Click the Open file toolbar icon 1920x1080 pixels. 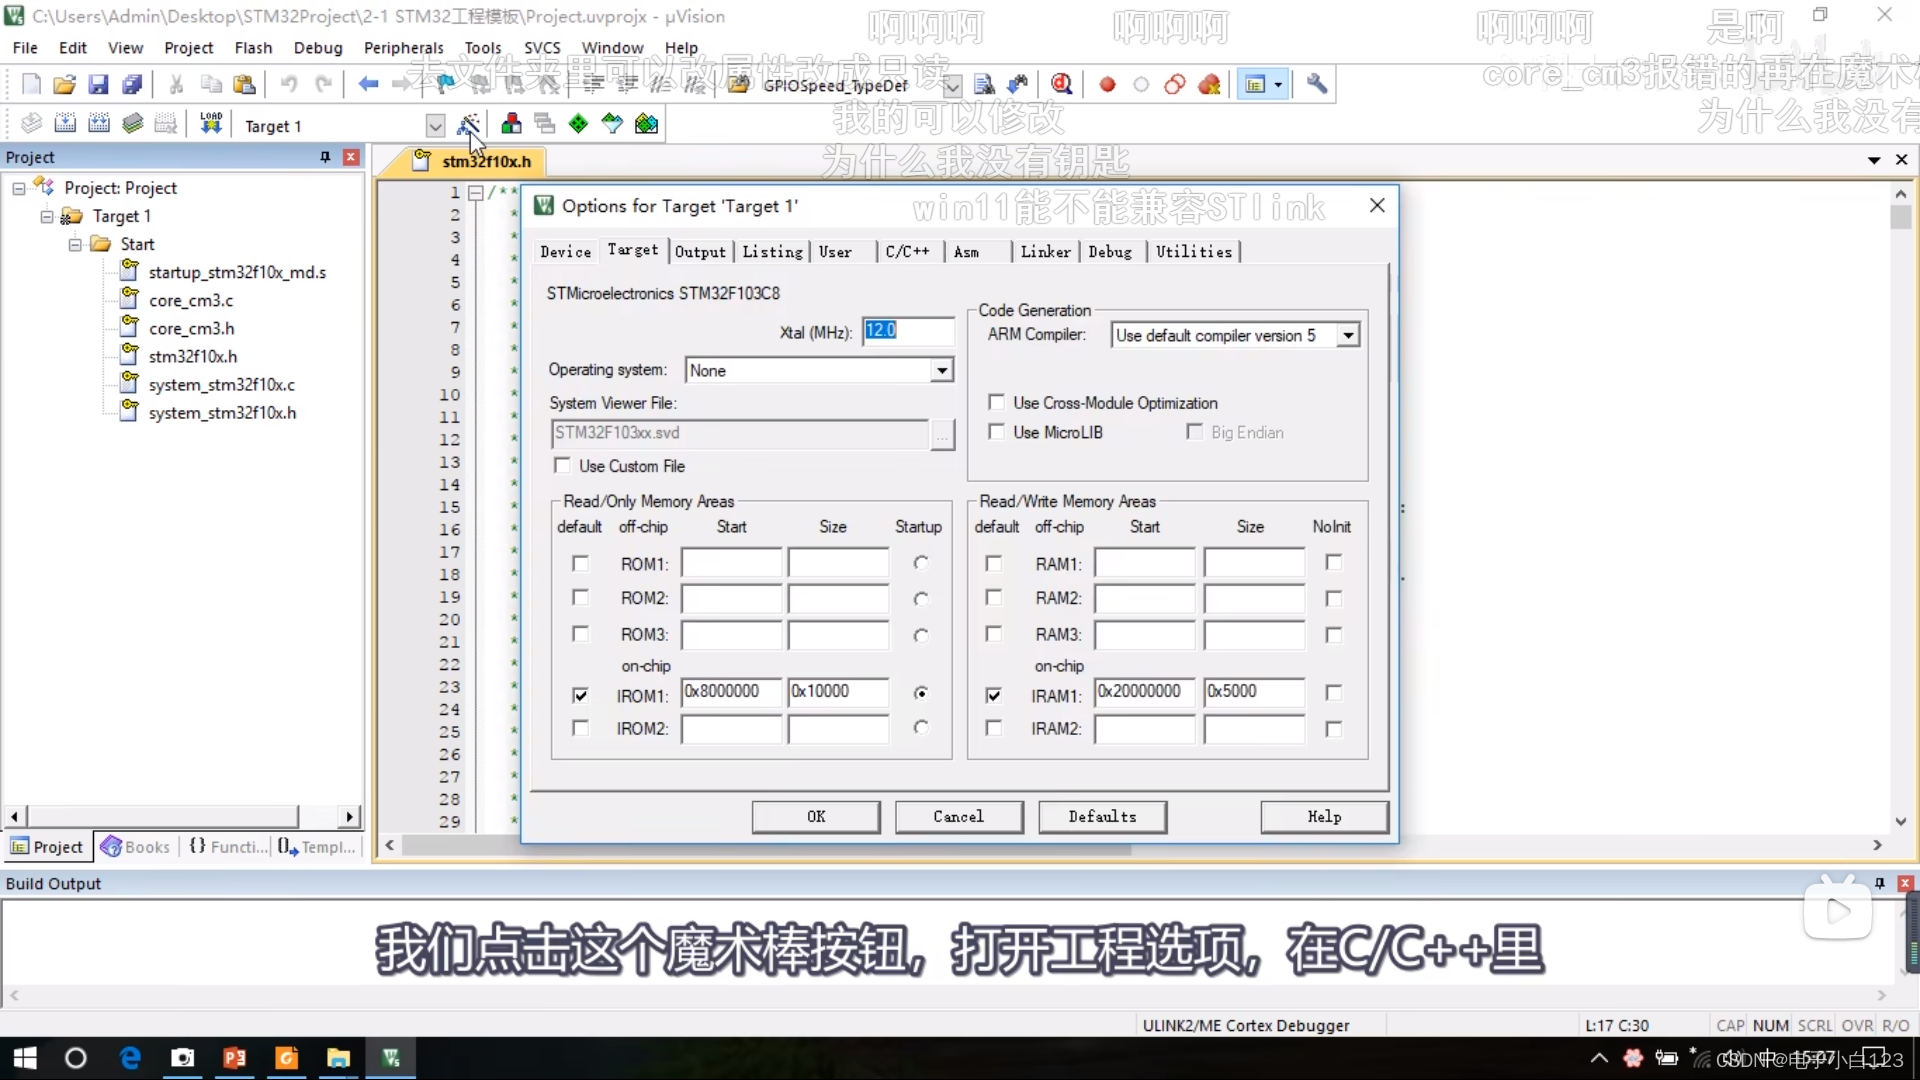[64, 85]
